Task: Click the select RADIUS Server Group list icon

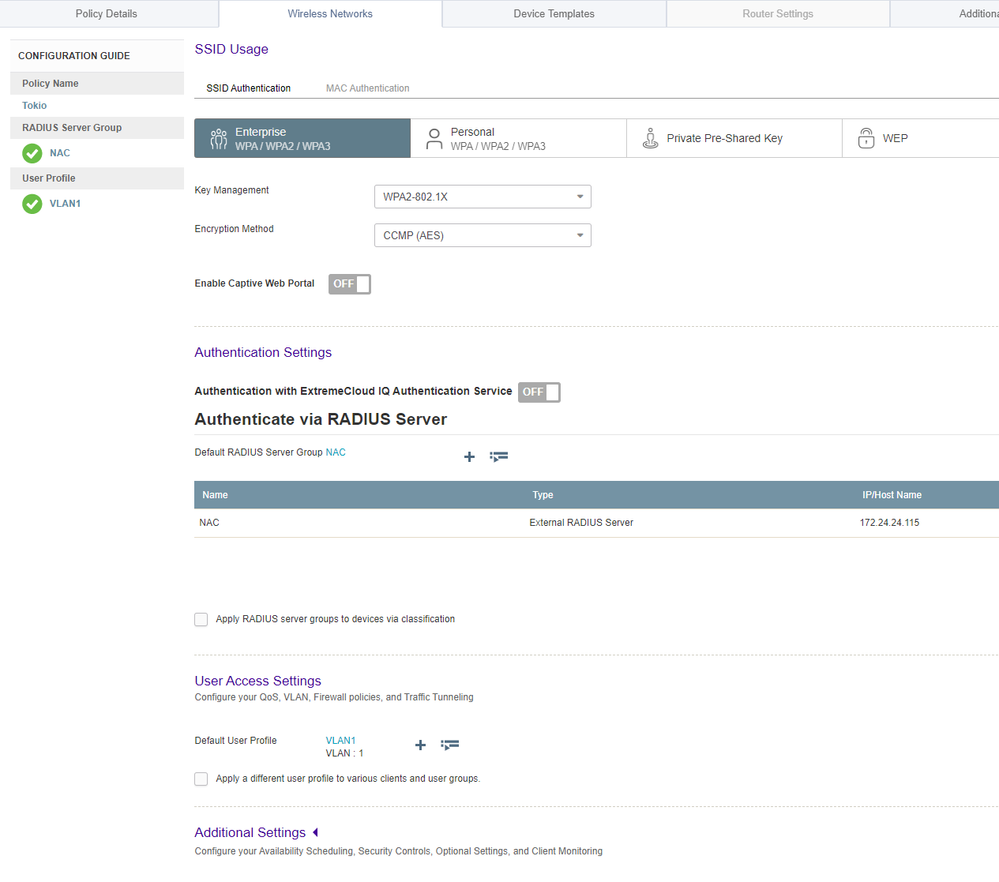Action: coord(499,457)
